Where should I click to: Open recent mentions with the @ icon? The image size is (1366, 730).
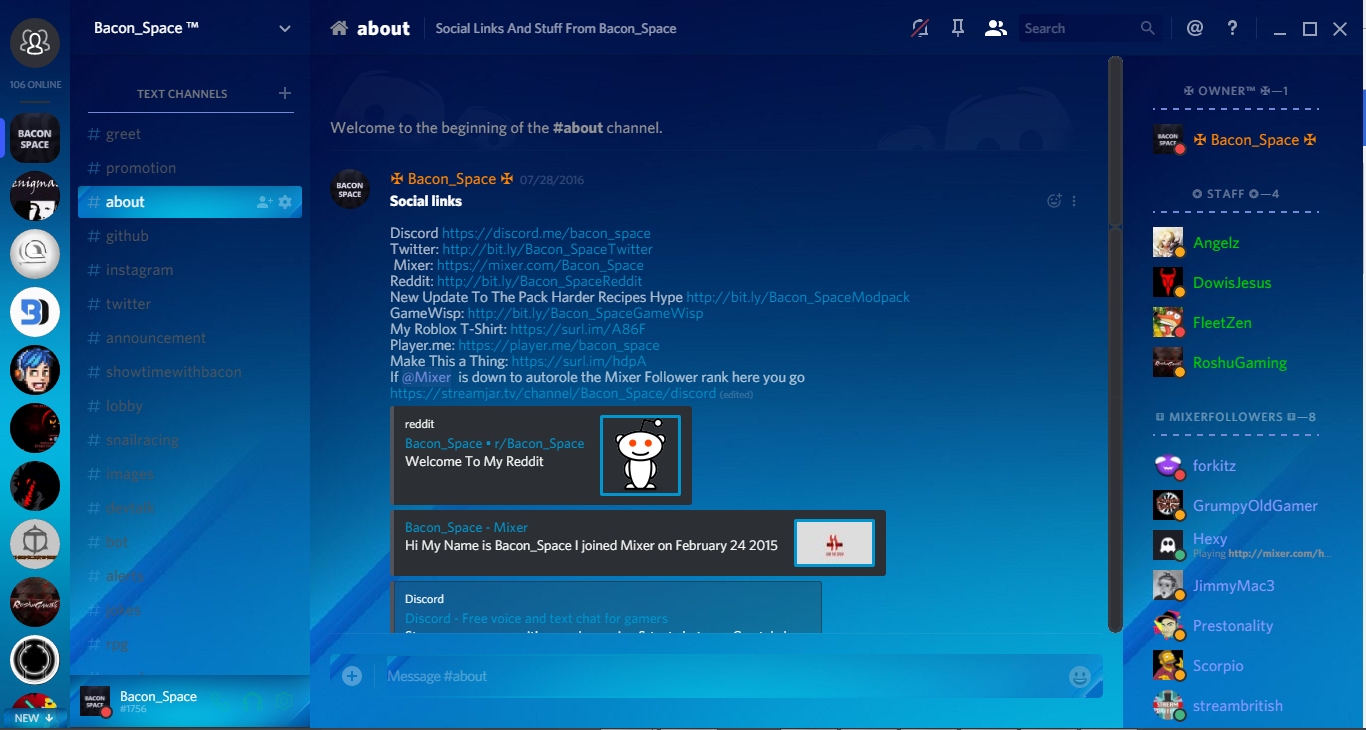tap(1195, 28)
